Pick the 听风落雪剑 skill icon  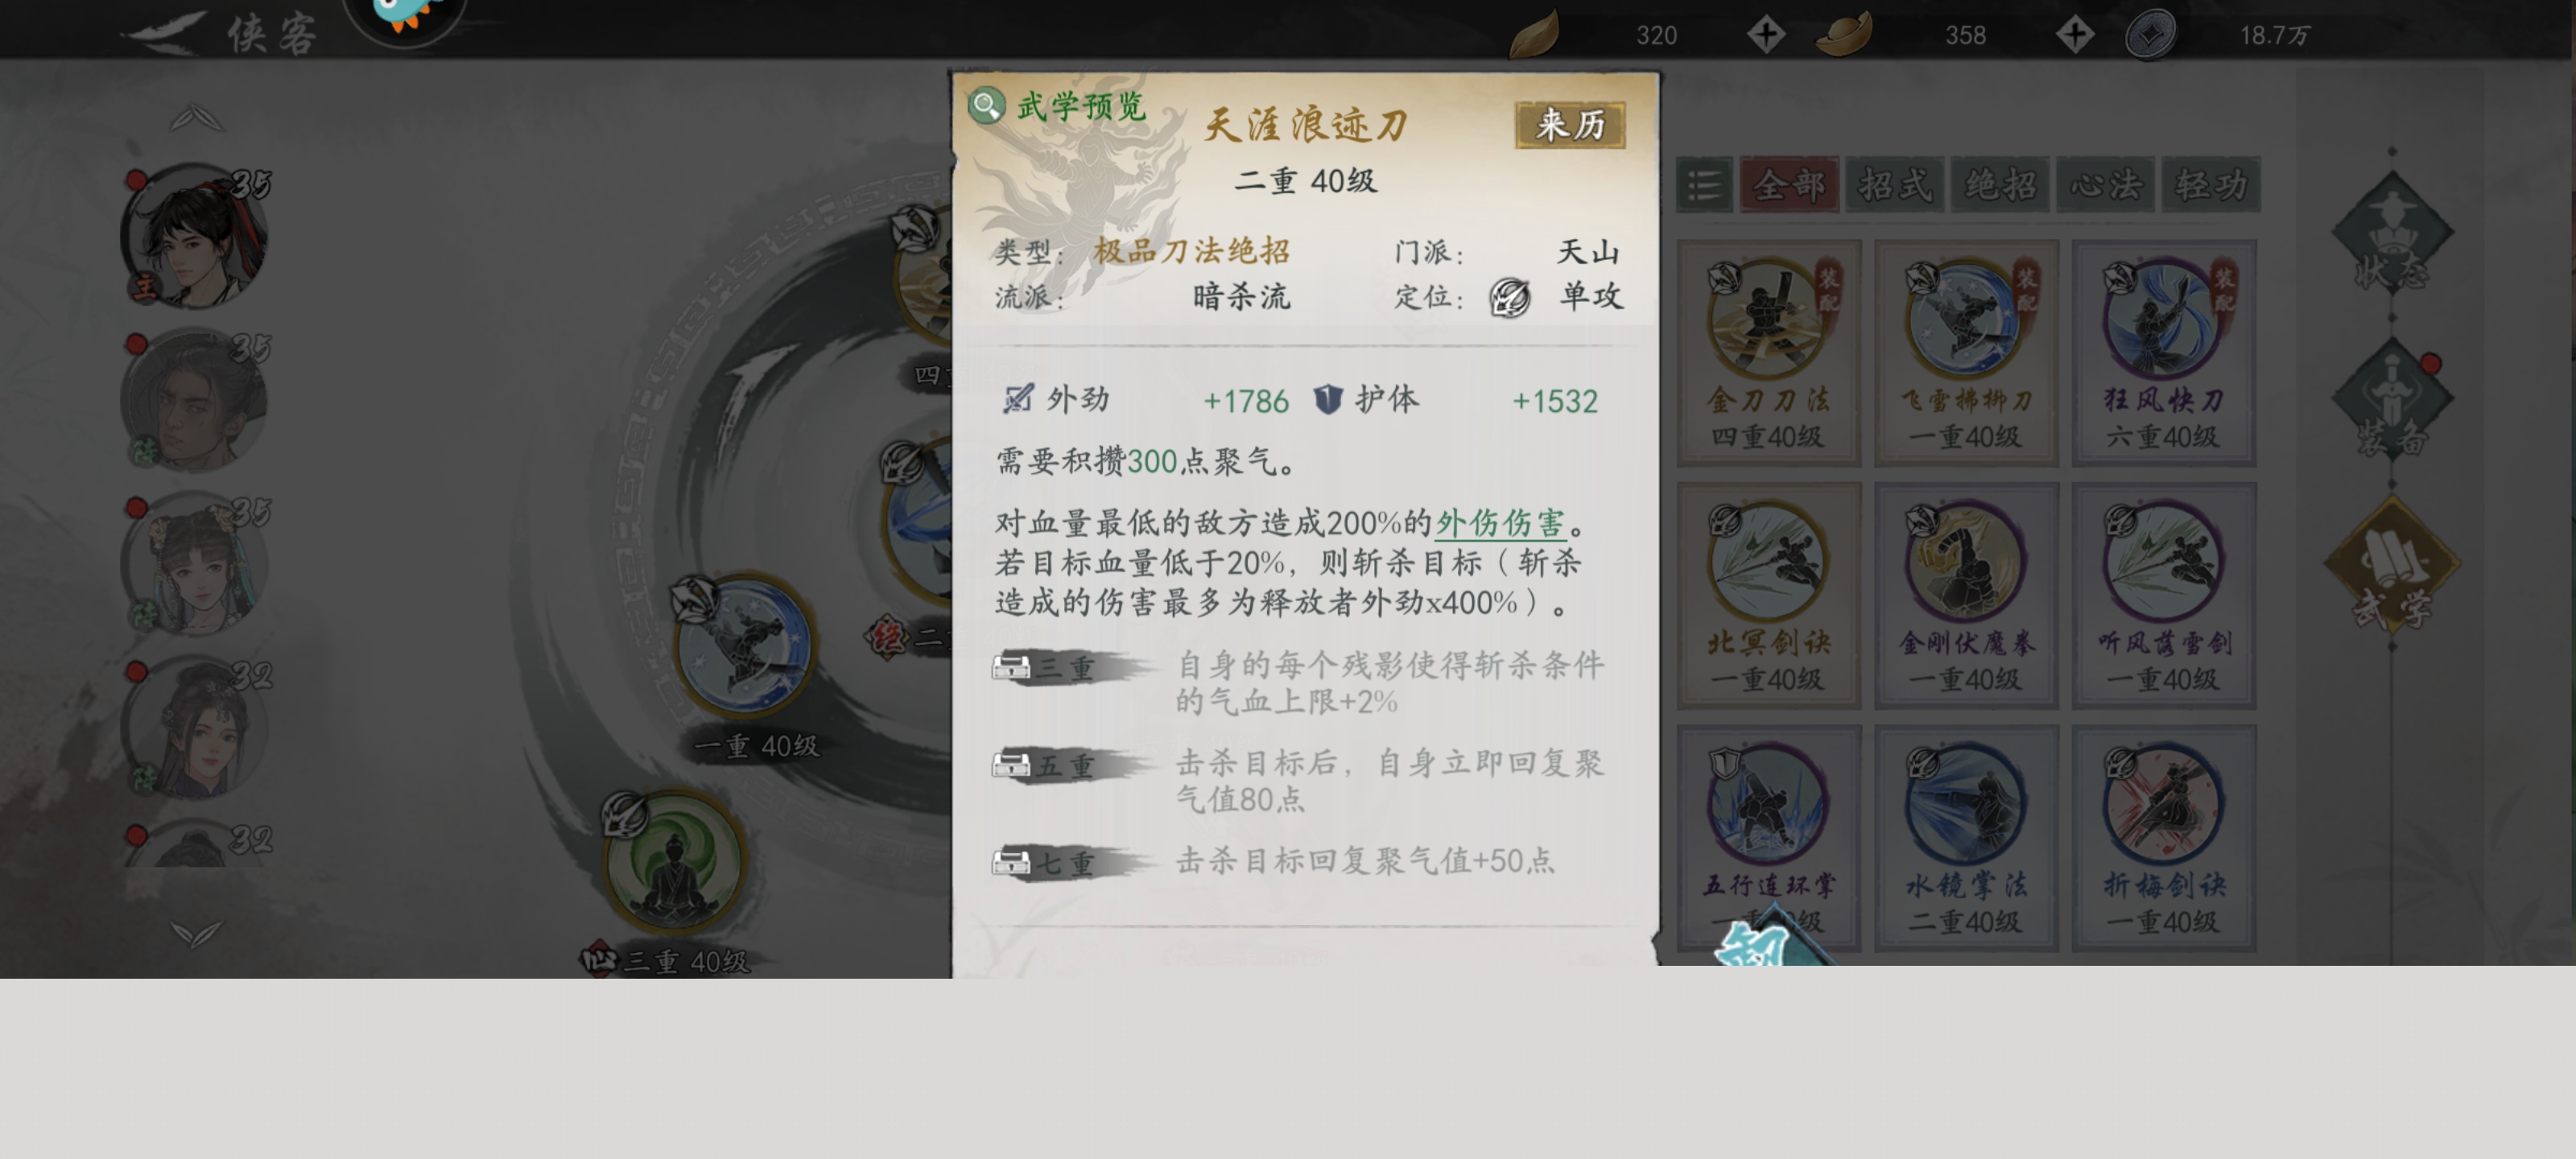[x=2163, y=562]
